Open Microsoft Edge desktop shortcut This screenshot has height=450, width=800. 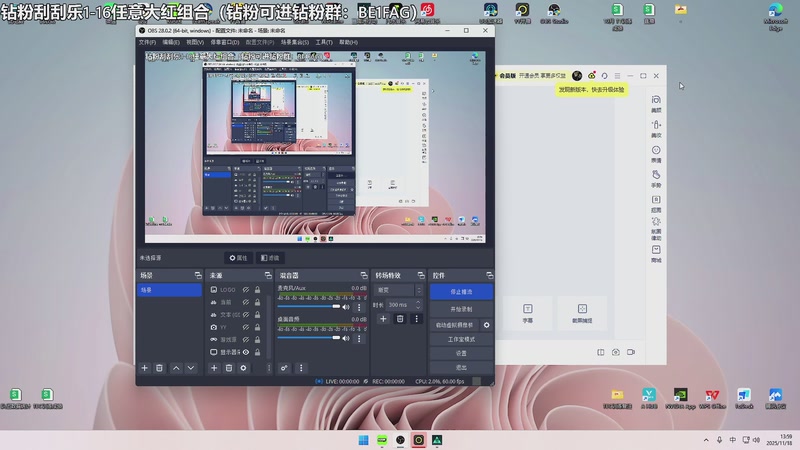[776, 17]
